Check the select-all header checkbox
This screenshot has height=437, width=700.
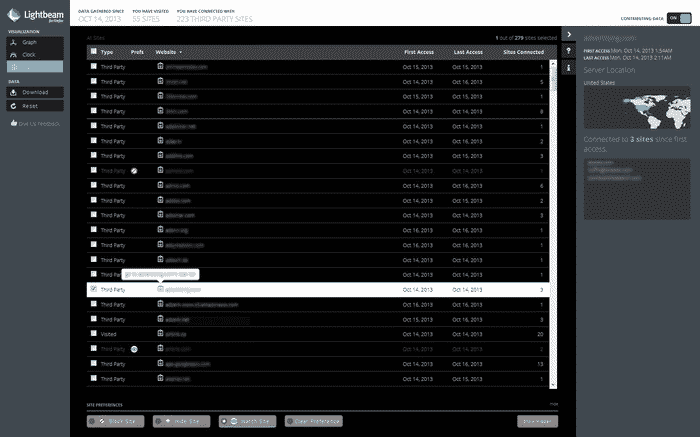(x=94, y=51)
